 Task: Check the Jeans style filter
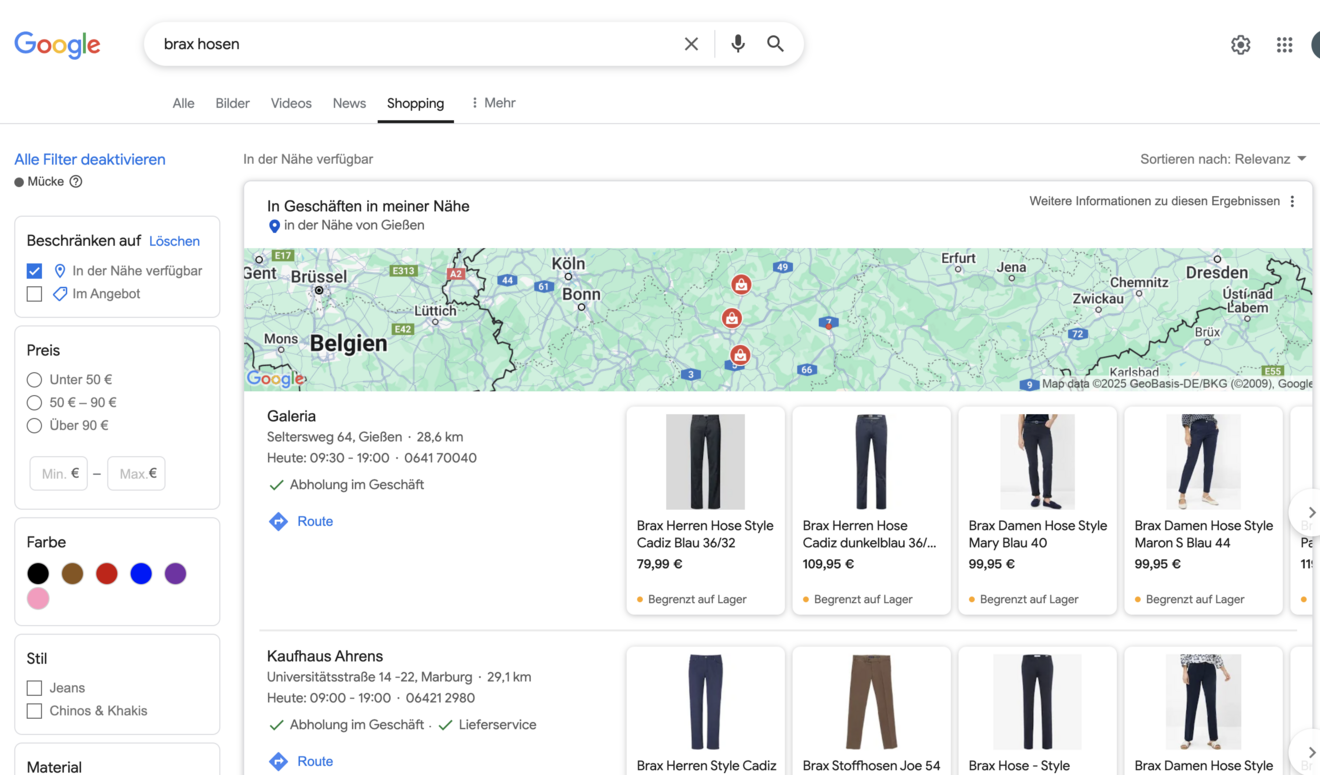coord(34,688)
